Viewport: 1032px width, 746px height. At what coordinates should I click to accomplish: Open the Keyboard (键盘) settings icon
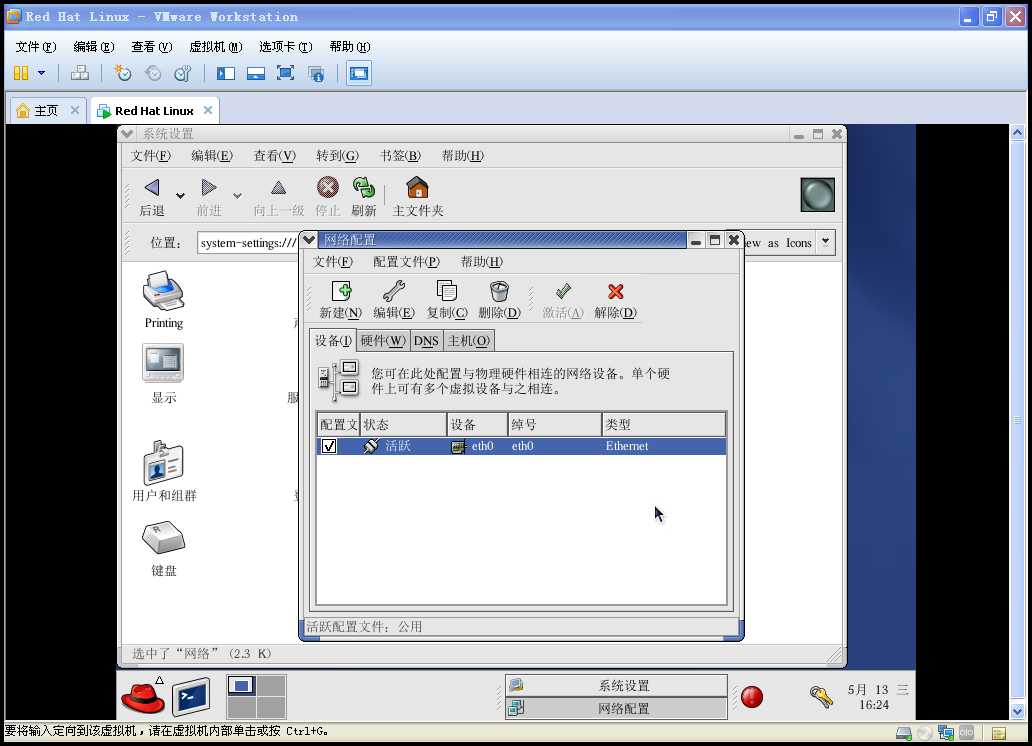tap(163, 538)
